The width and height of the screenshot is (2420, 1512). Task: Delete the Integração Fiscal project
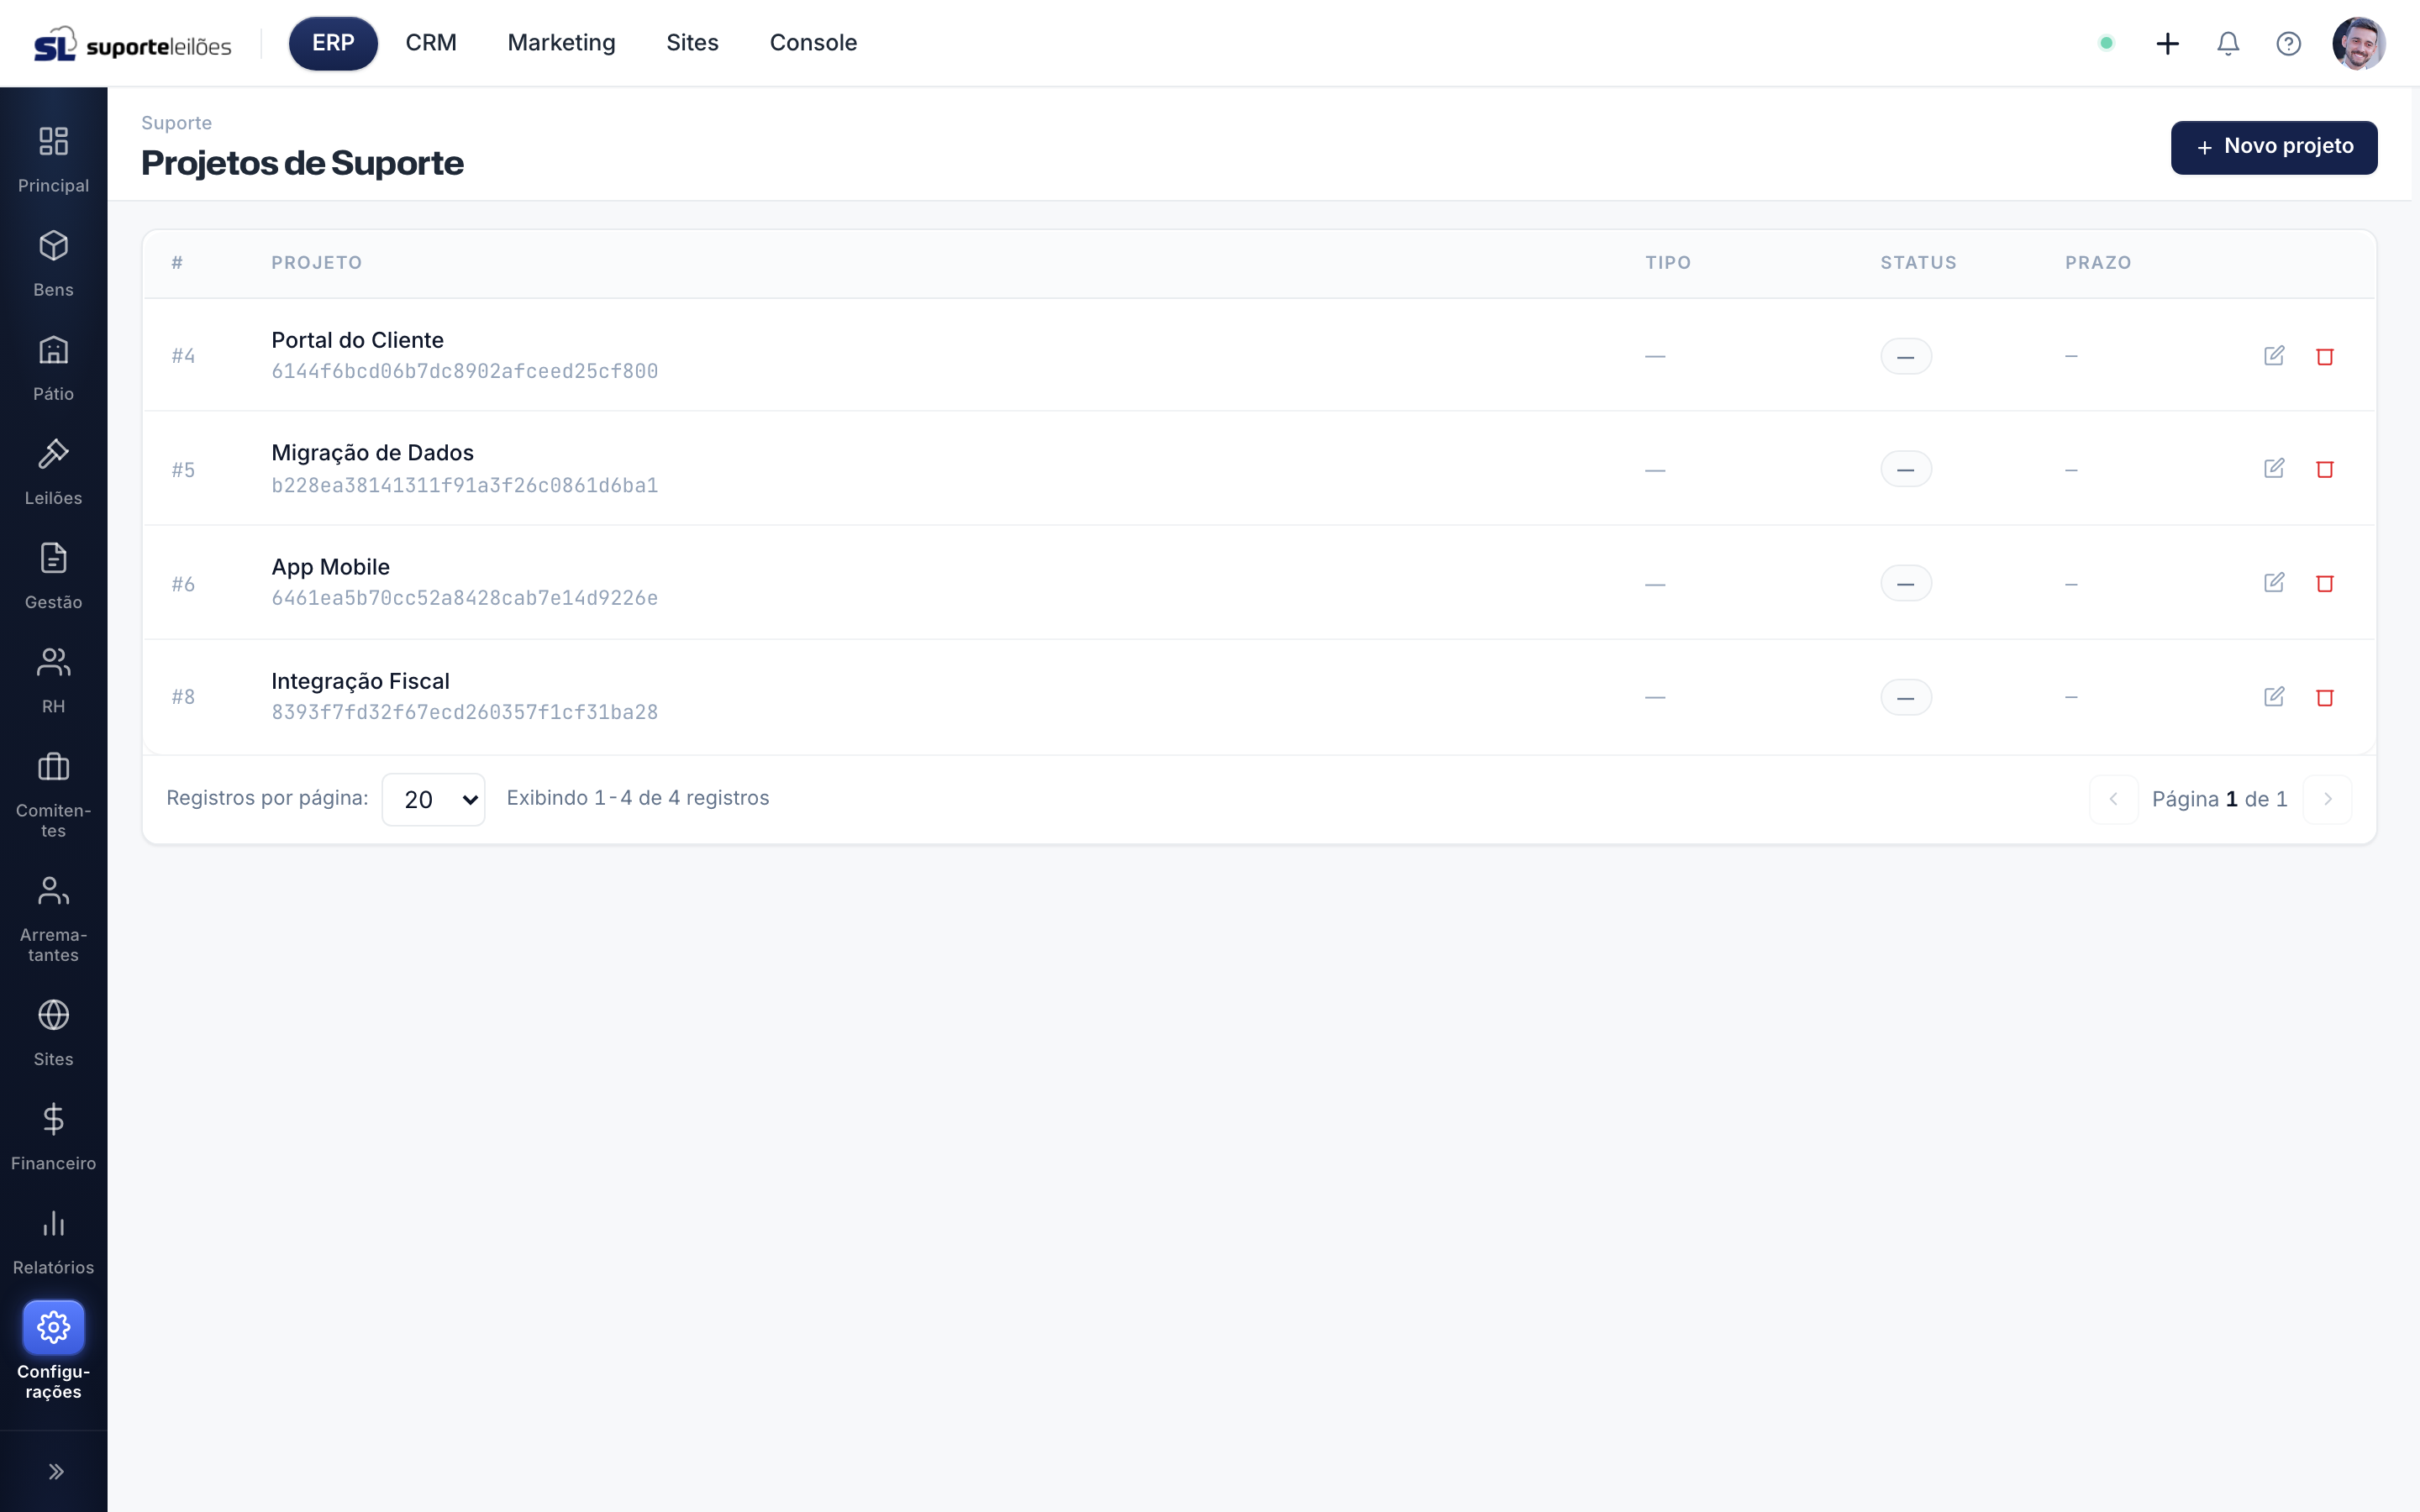pyautogui.click(x=2325, y=697)
